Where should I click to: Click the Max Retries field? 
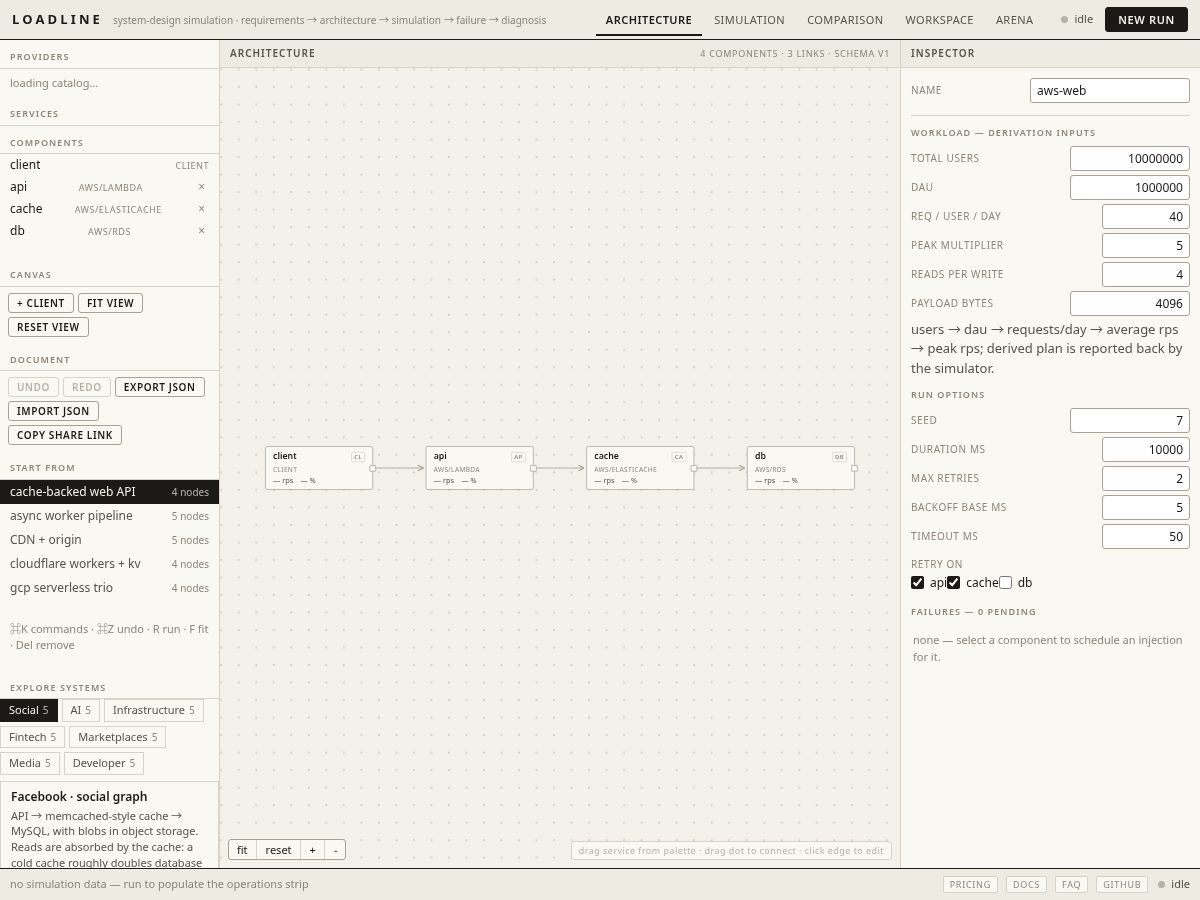(1146, 478)
